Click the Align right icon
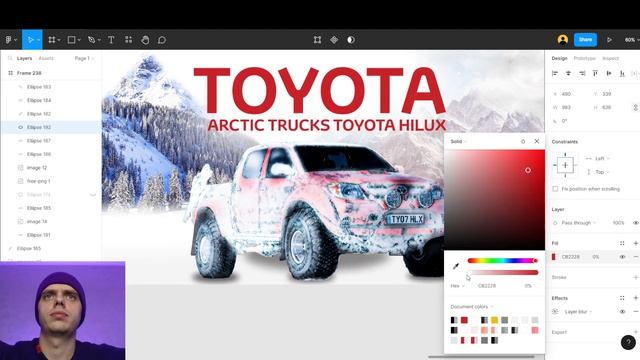Viewport: 640px width, 360px height. point(582,73)
